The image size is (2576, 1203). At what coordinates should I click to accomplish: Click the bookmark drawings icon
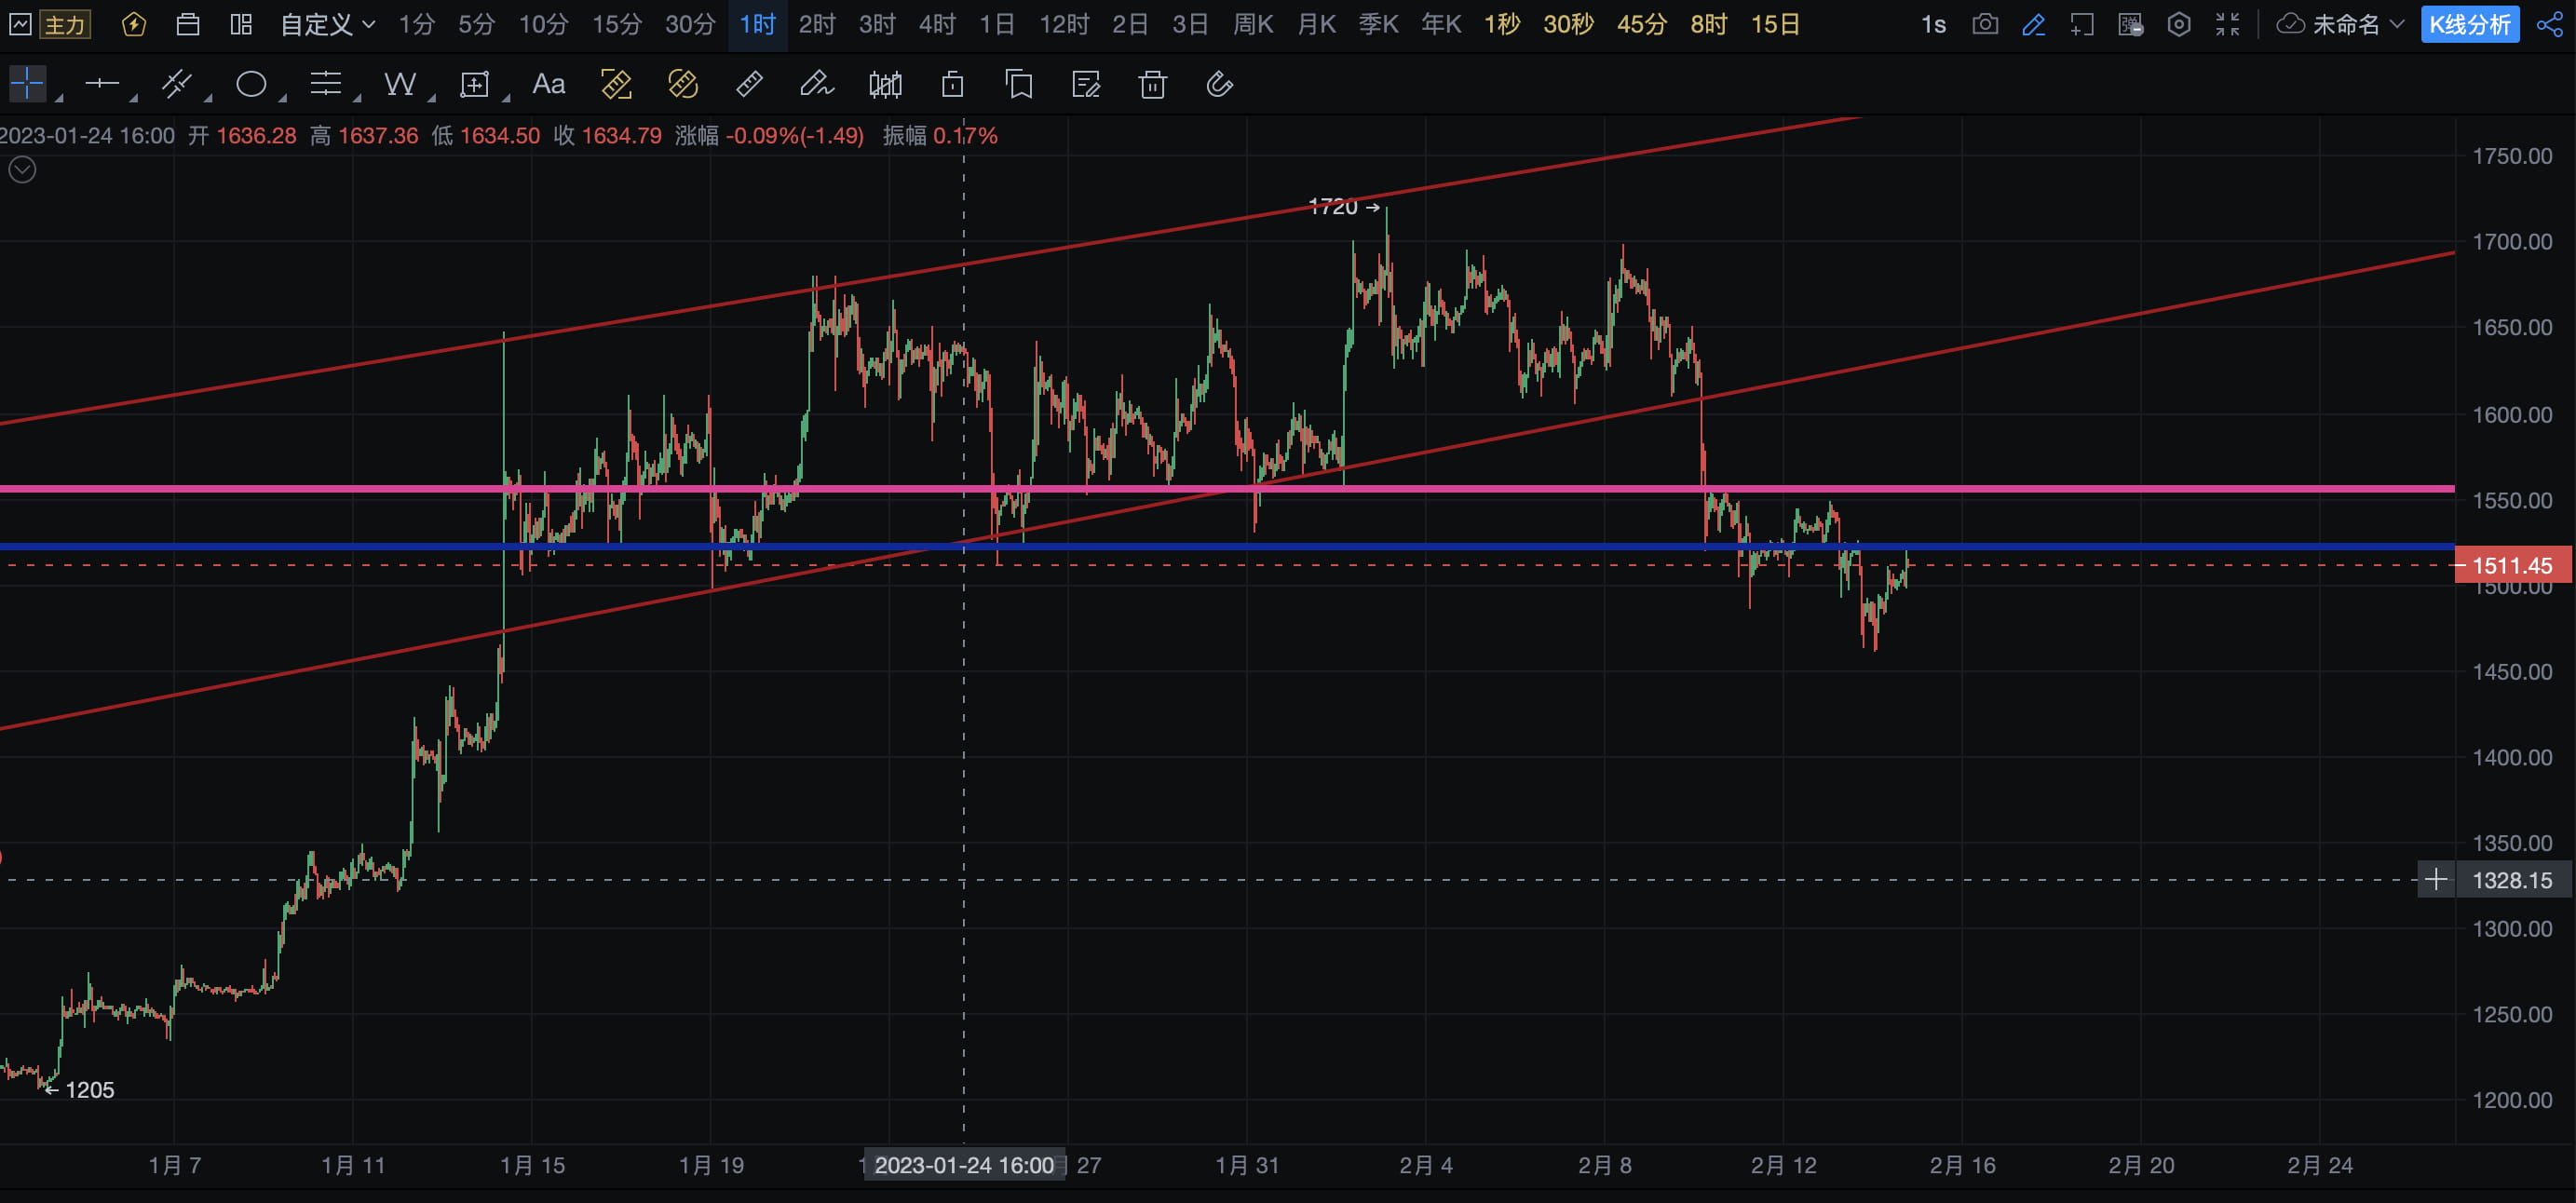1019,84
